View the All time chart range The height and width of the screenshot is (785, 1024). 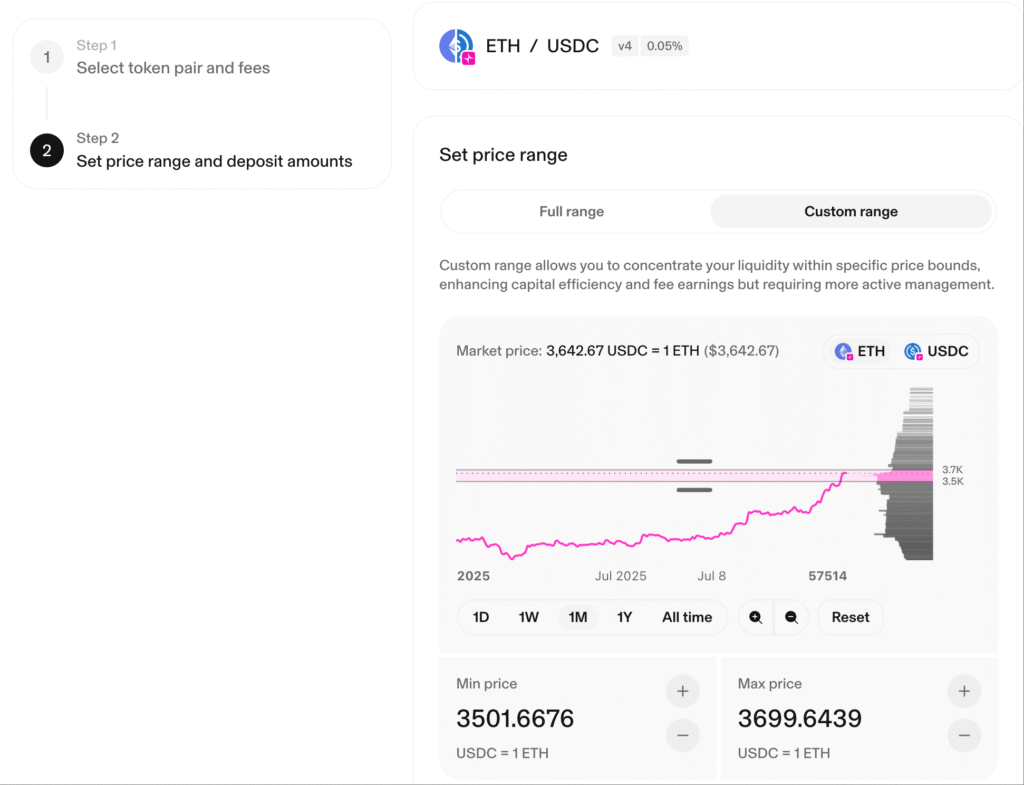point(687,617)
